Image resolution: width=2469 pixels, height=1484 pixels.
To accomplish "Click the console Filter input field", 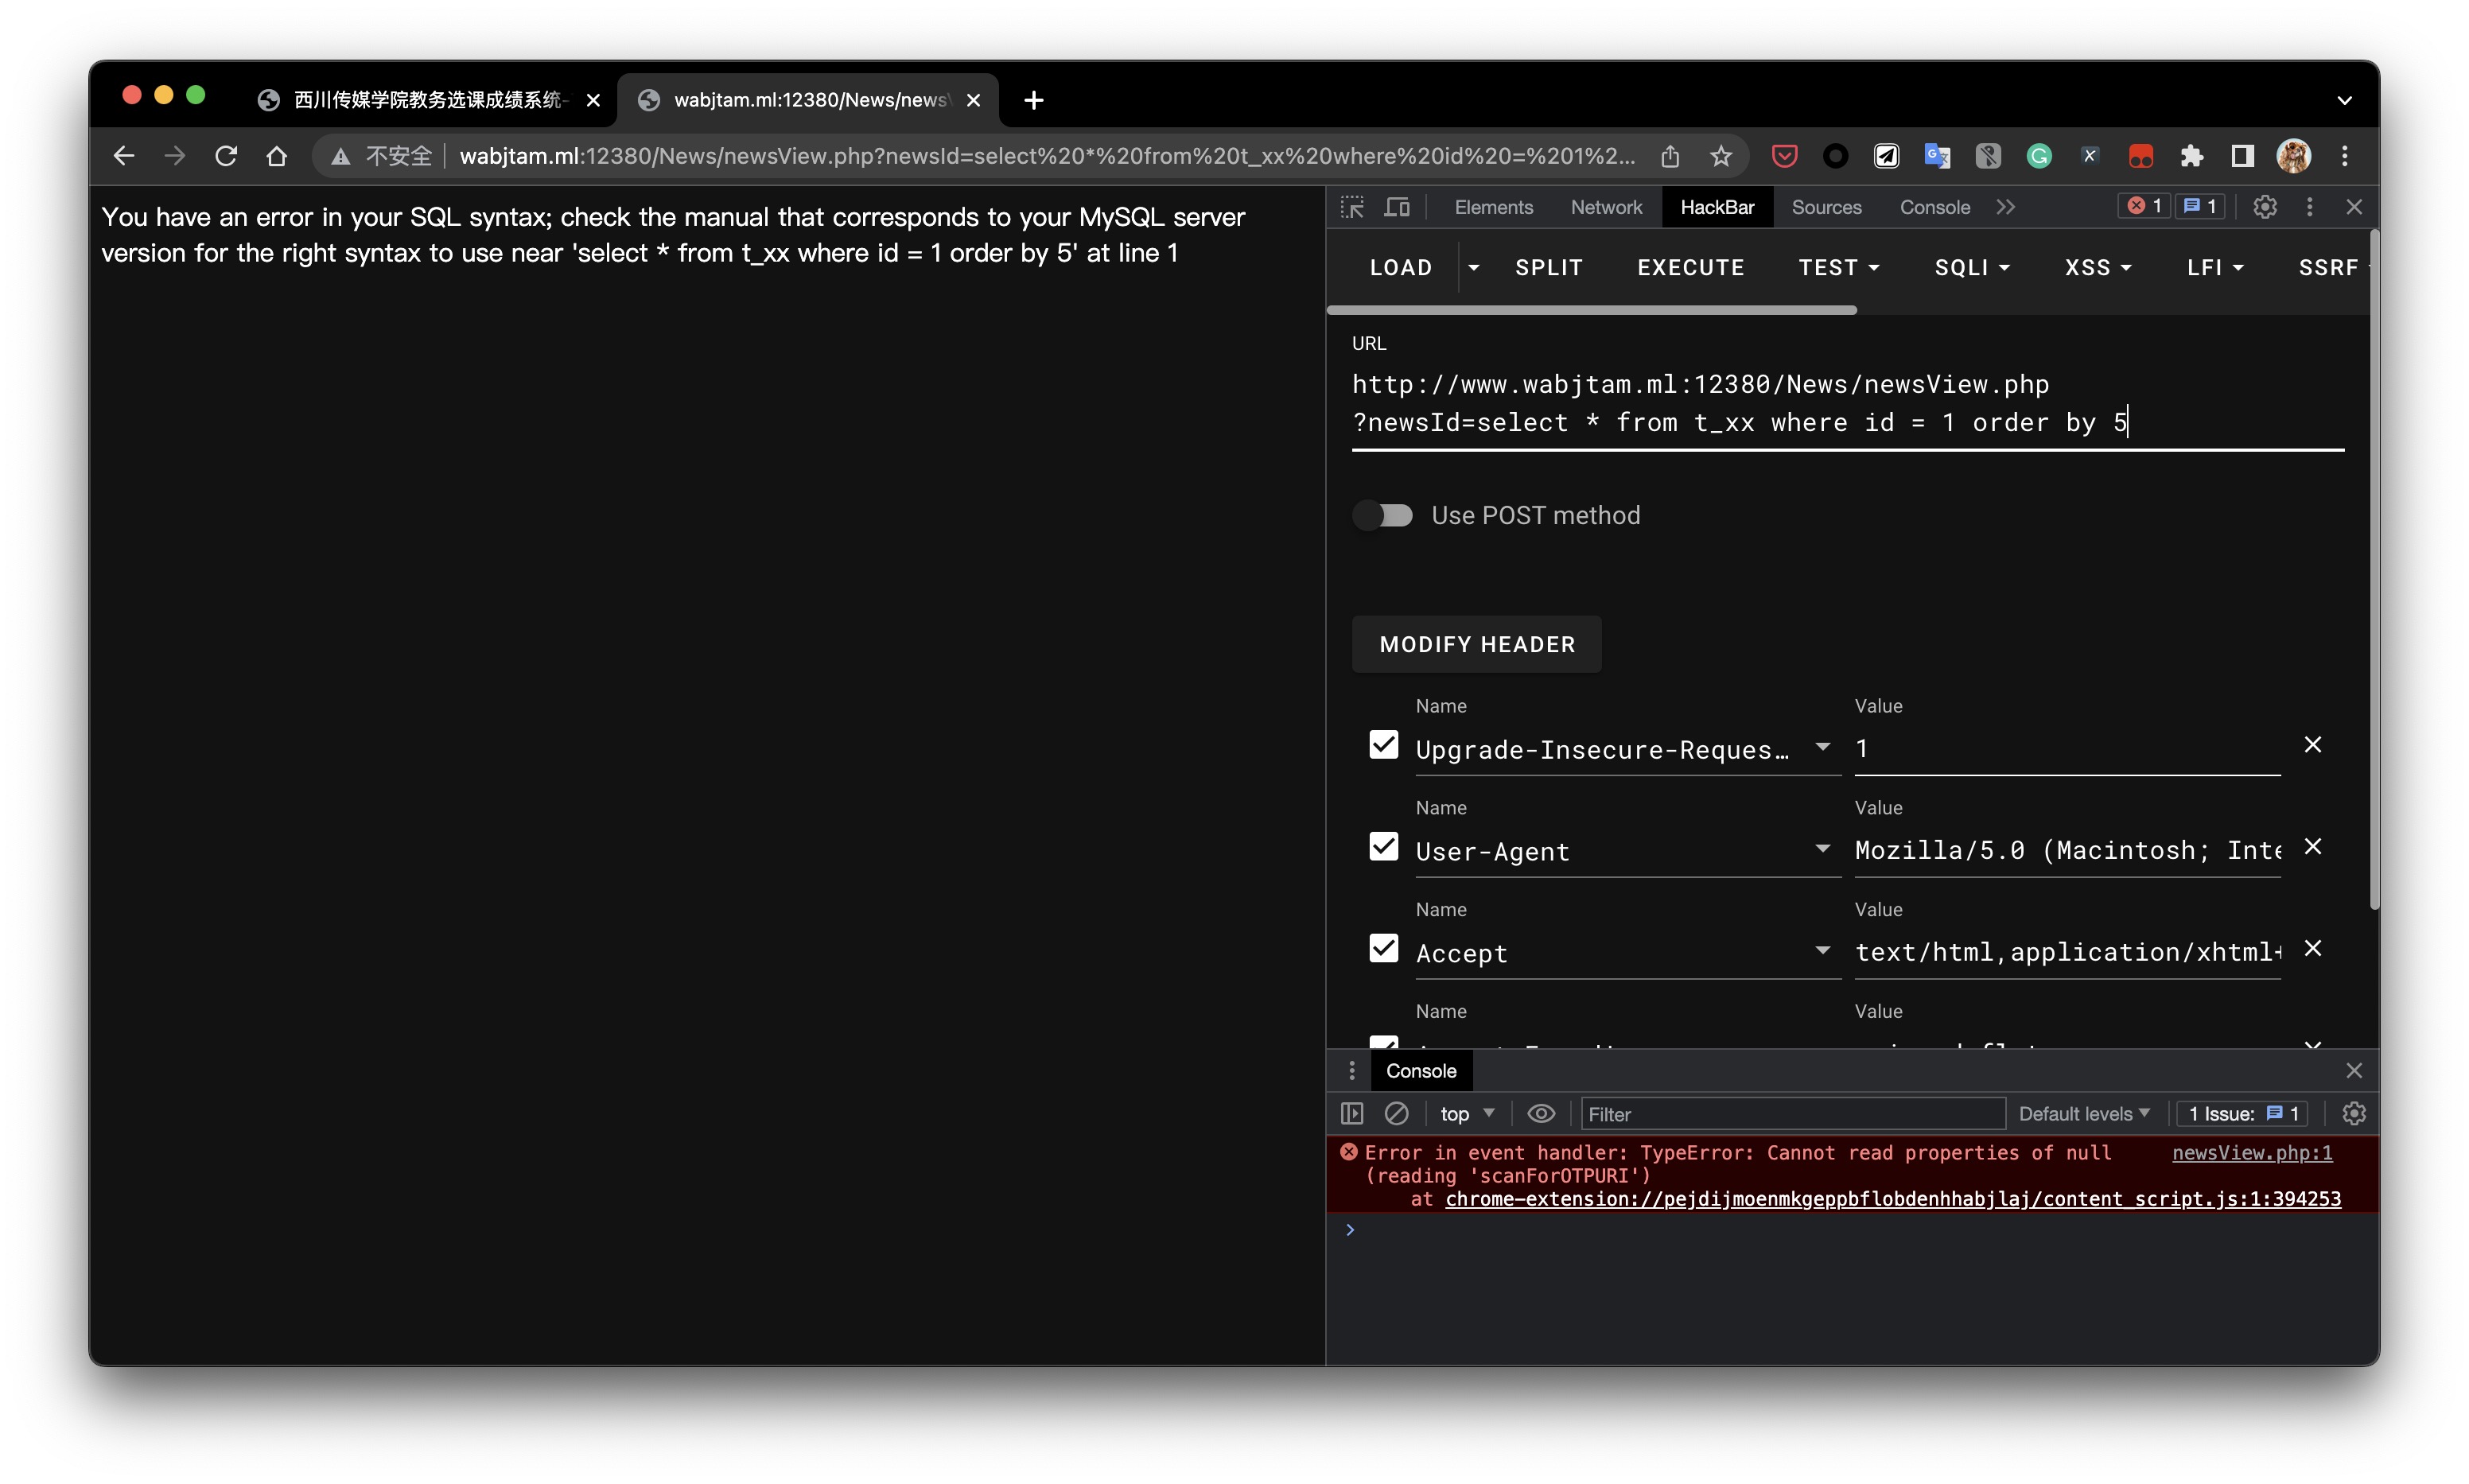I will pyautogui.click(x=1792, y=1113).
